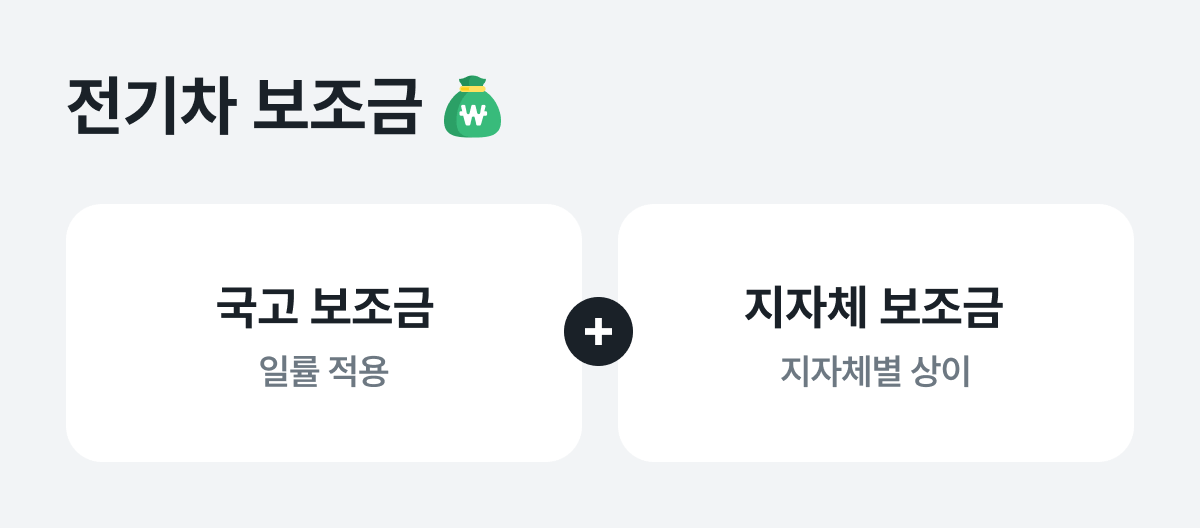The image size is (1200, 528).
Task: Click the green money bag icon
Action: [472, 107]
